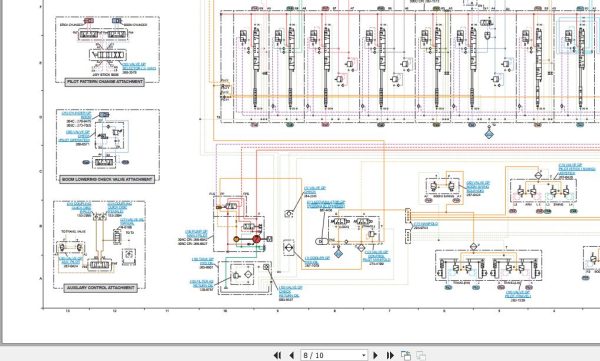Click the overlapping-pages view icon beside last-page arrow
The height and width of the screenshot is (361, 600).
pyautogui.click(x=406, y=355)
